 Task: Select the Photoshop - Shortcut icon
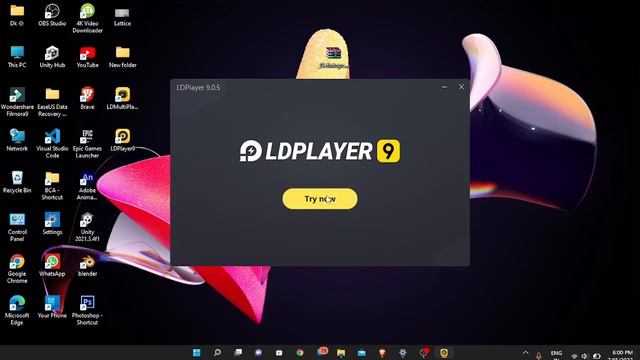coord(87,310)
